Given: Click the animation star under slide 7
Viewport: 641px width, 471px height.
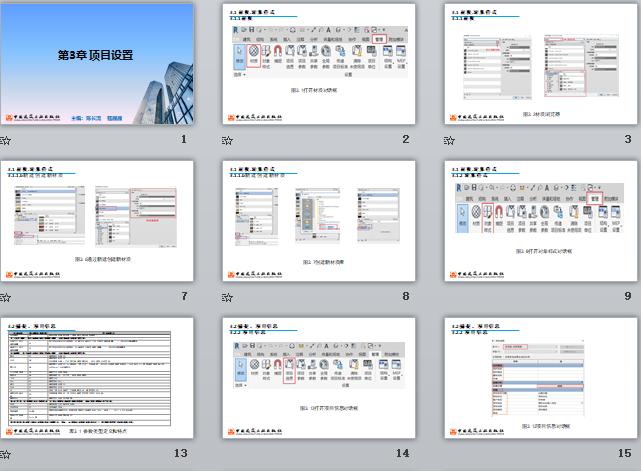Looking at the screenshot, I should (5, 297).
